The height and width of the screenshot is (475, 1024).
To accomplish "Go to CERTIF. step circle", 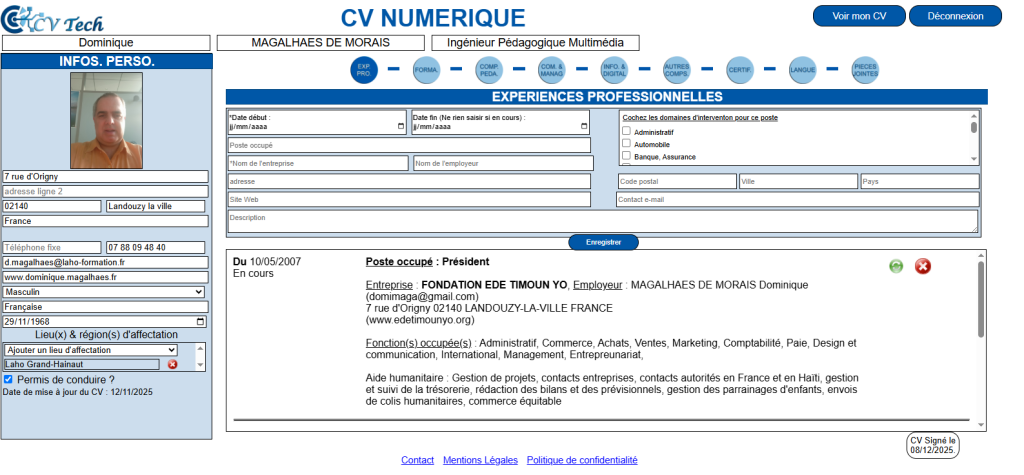I will point(740,69).
